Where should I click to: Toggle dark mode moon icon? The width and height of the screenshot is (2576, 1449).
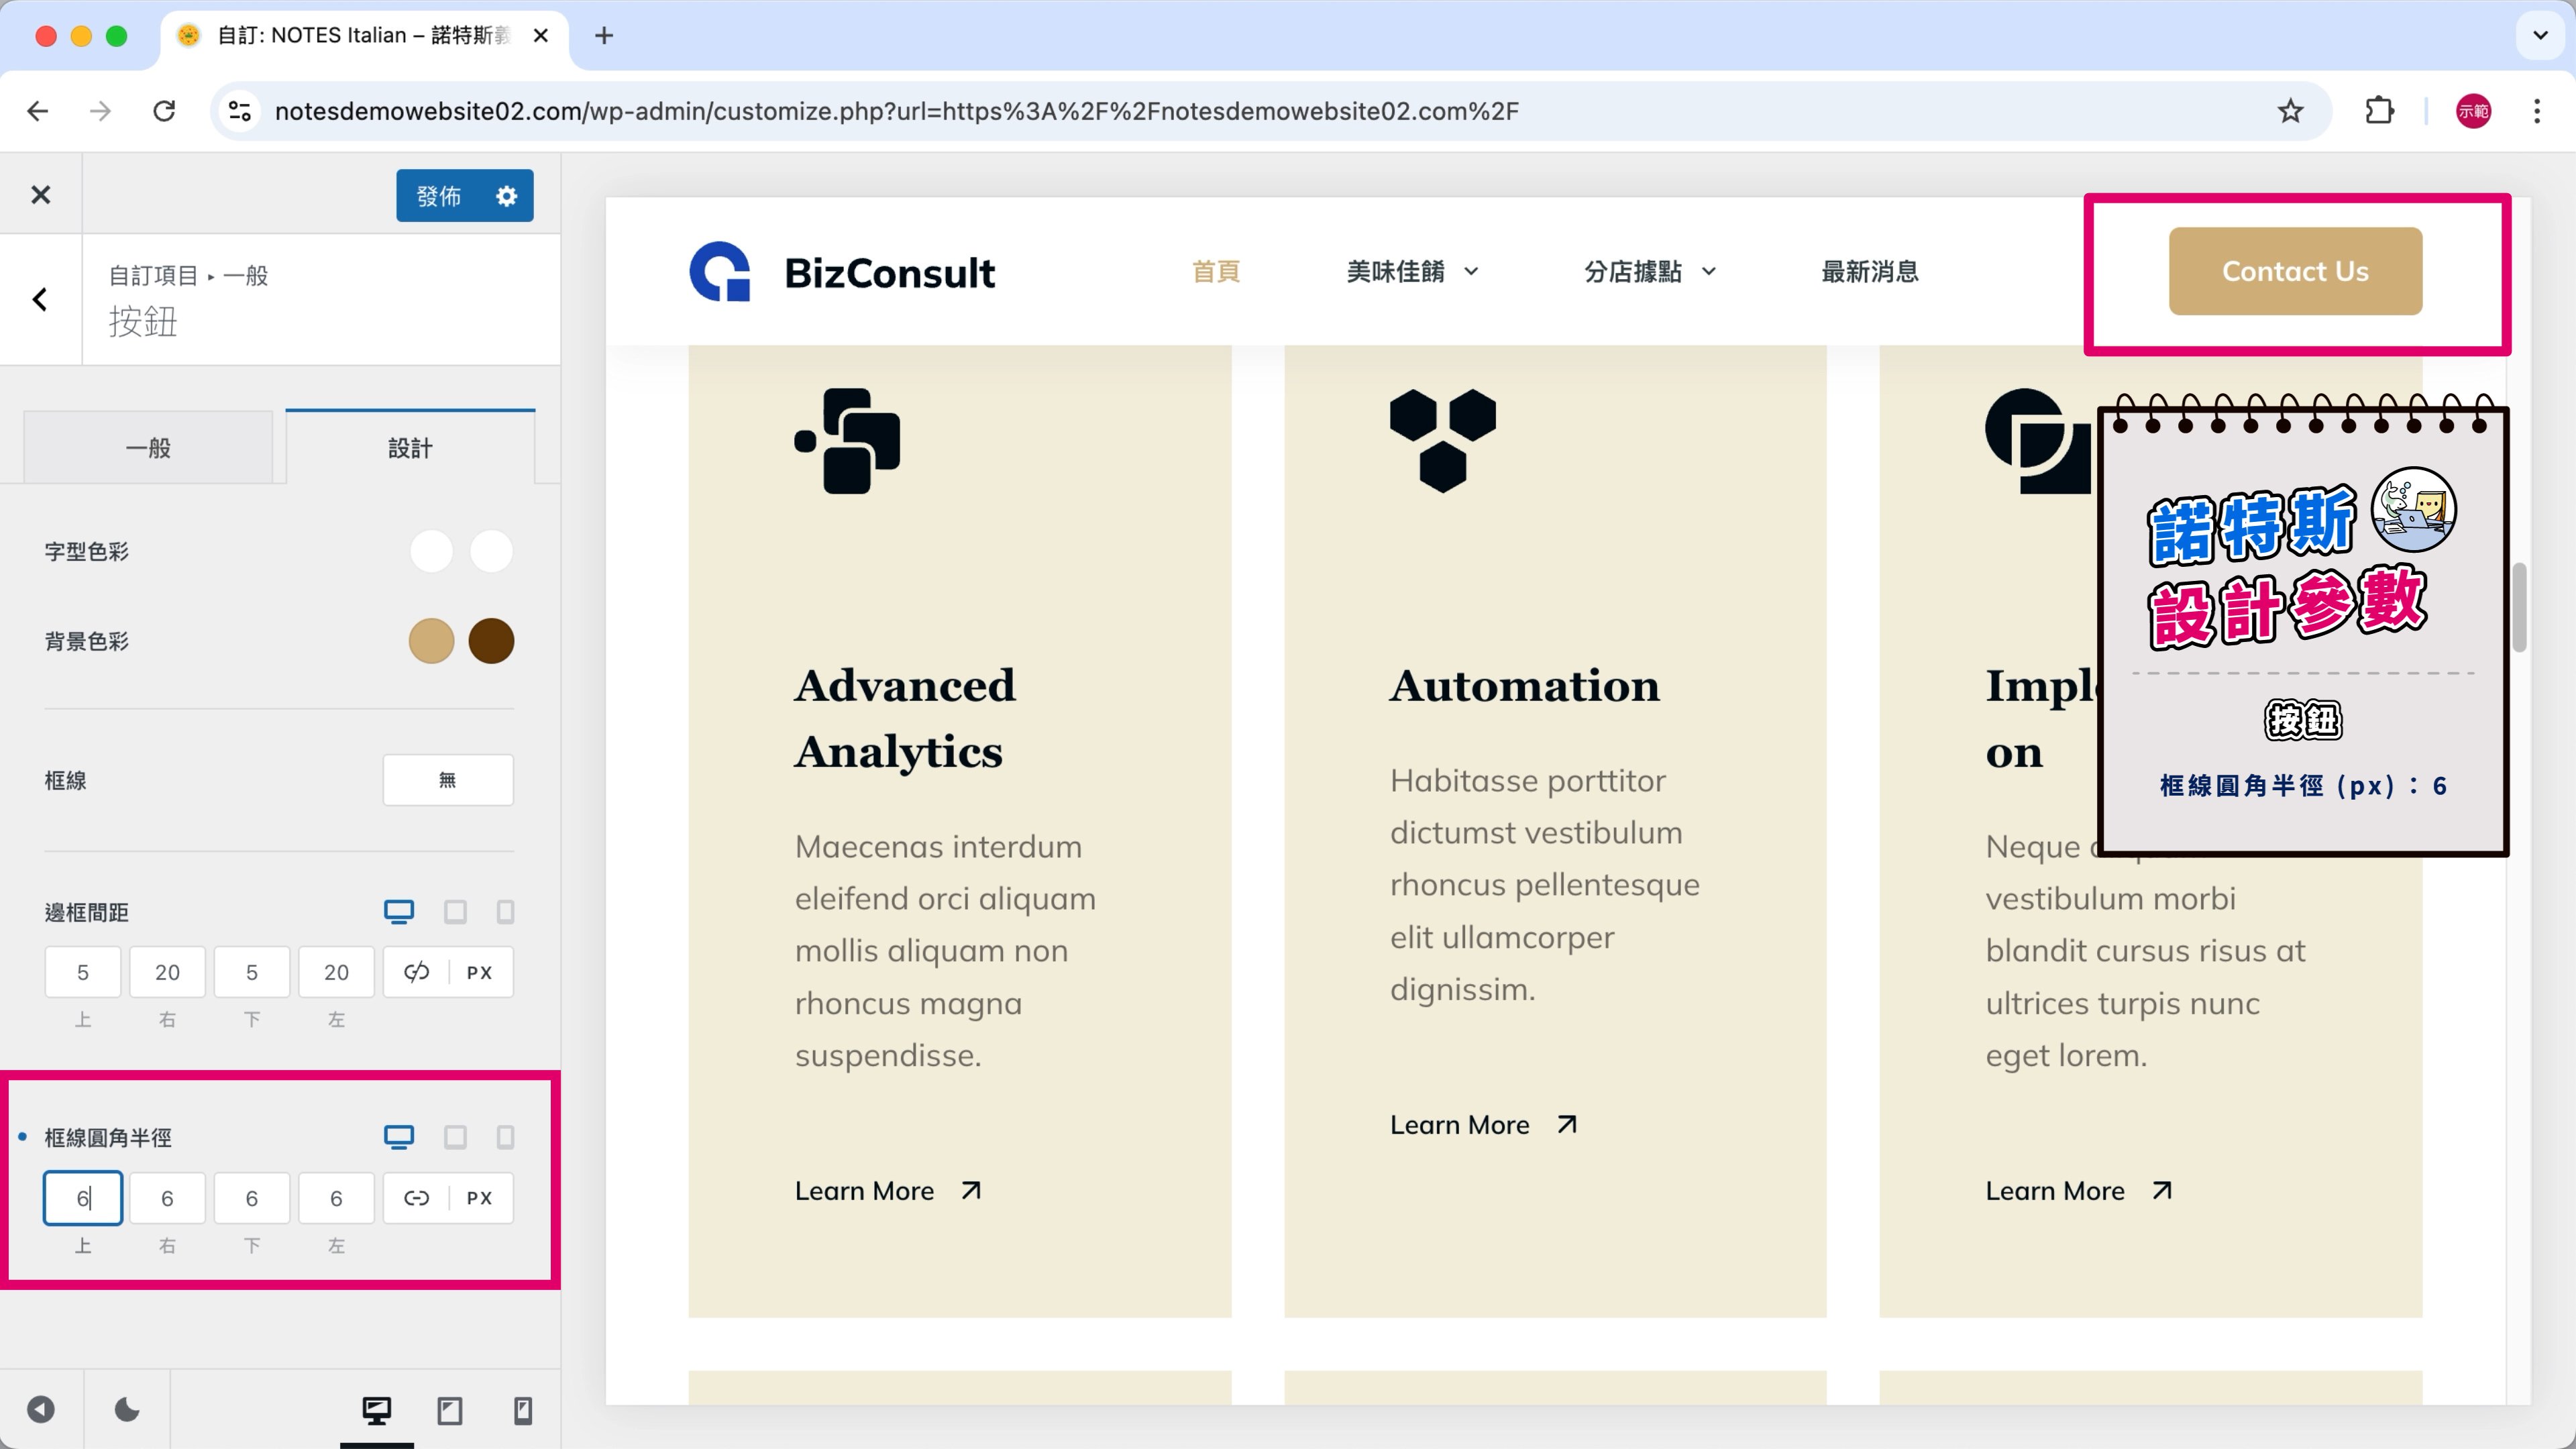coord(127,1410)
